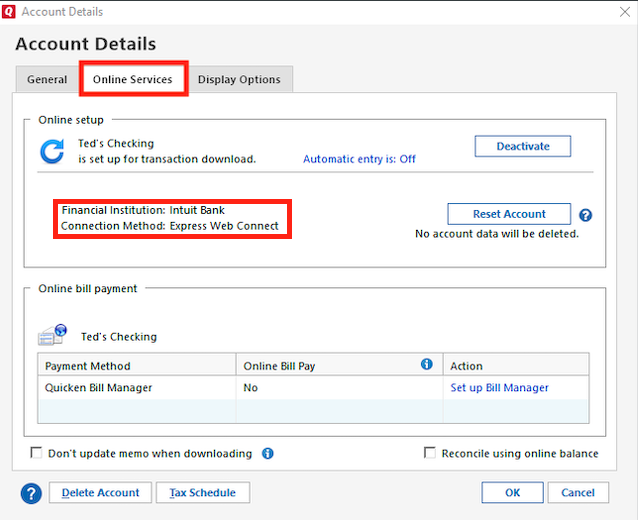Click the Reset Account button

509,214
